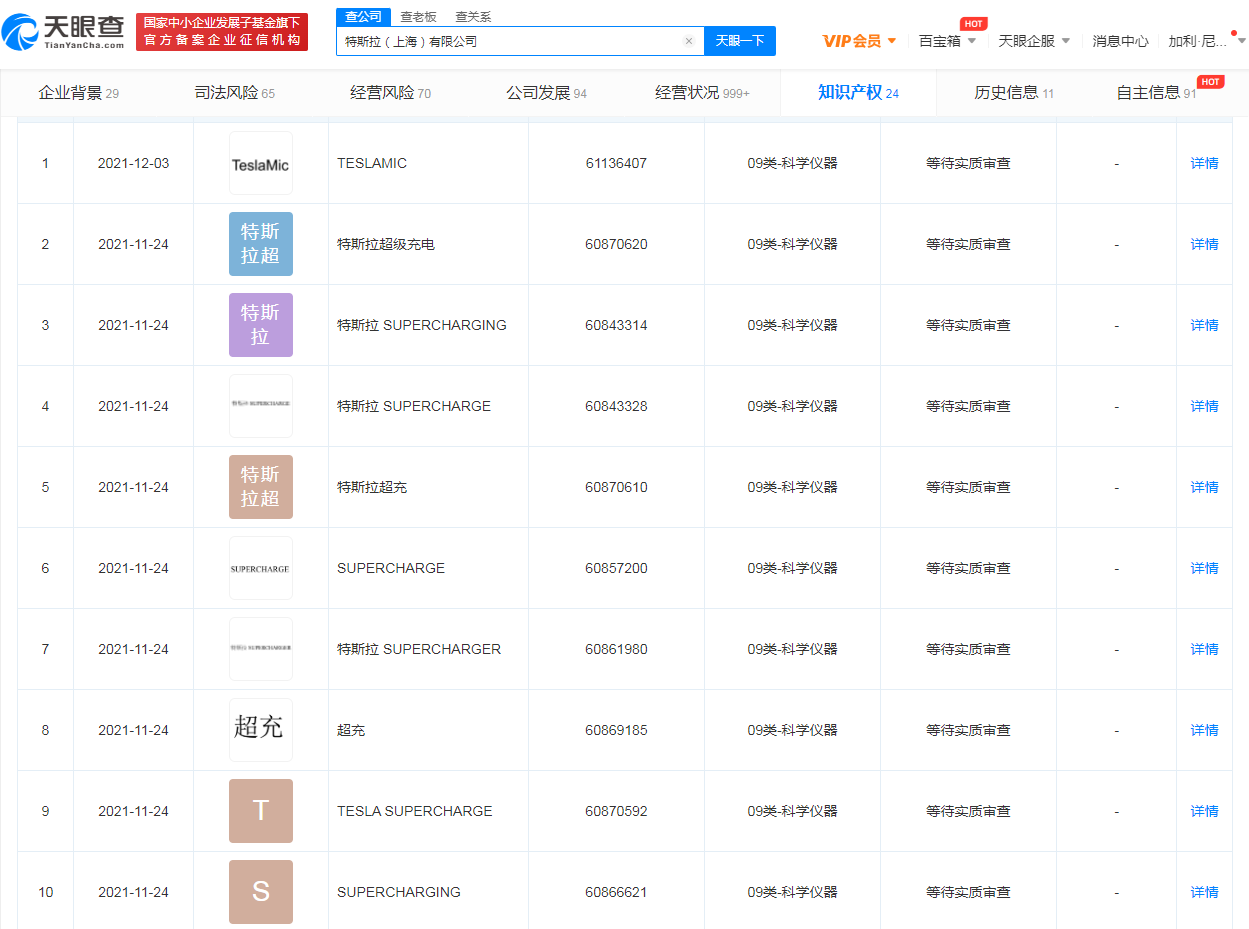Open the TESLA SUPERCHARGE trademark thumbnail
This screenshot has height=929, width=1249.
pos(261,811)
